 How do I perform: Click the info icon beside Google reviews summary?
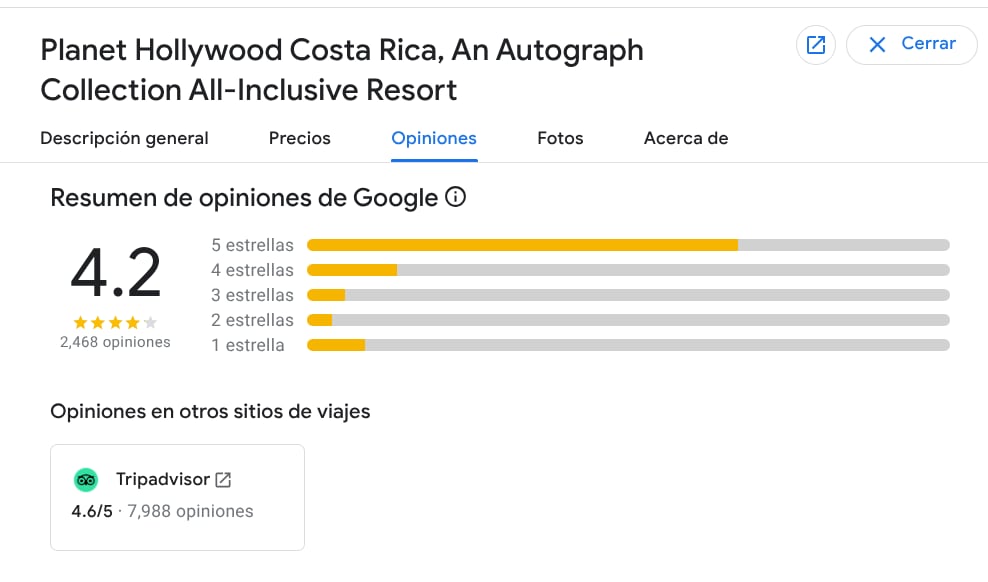pyautogui.click(x=455, y=197)
